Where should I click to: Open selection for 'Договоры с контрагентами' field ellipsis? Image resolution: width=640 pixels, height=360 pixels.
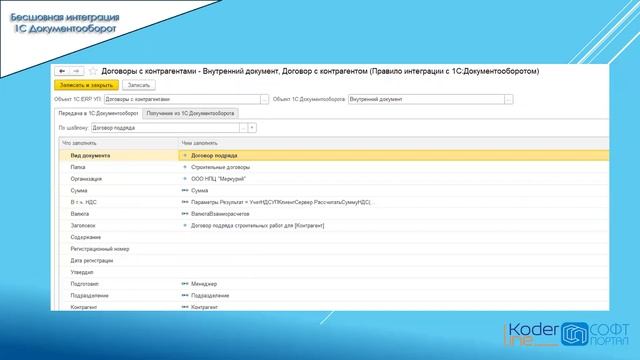coord(264,99)
